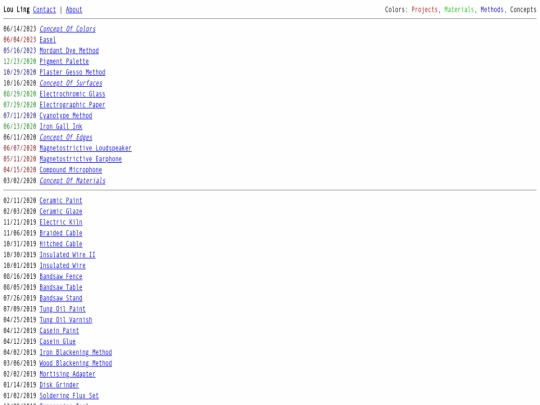
Task: Click the green Materials legend label
Action: pos(459,10)
